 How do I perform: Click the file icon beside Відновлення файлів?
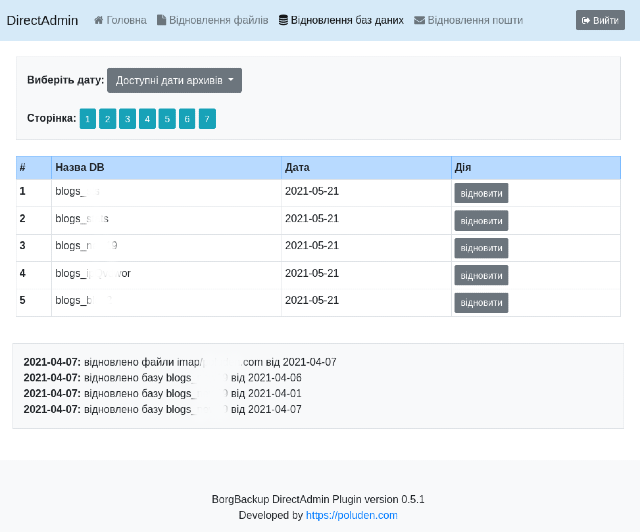161,20
